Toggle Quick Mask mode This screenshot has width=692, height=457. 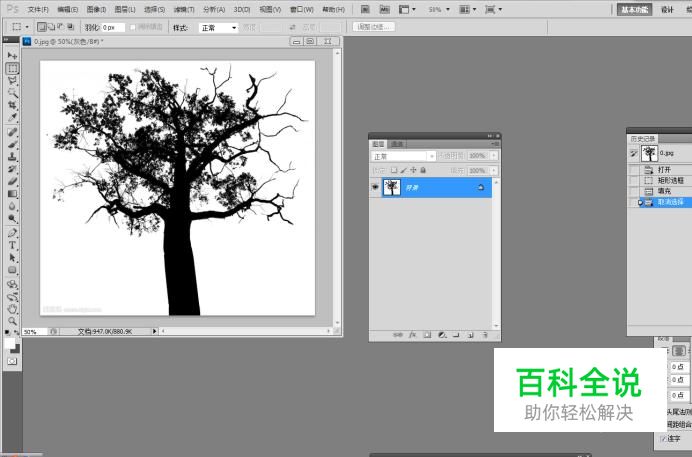12,361
